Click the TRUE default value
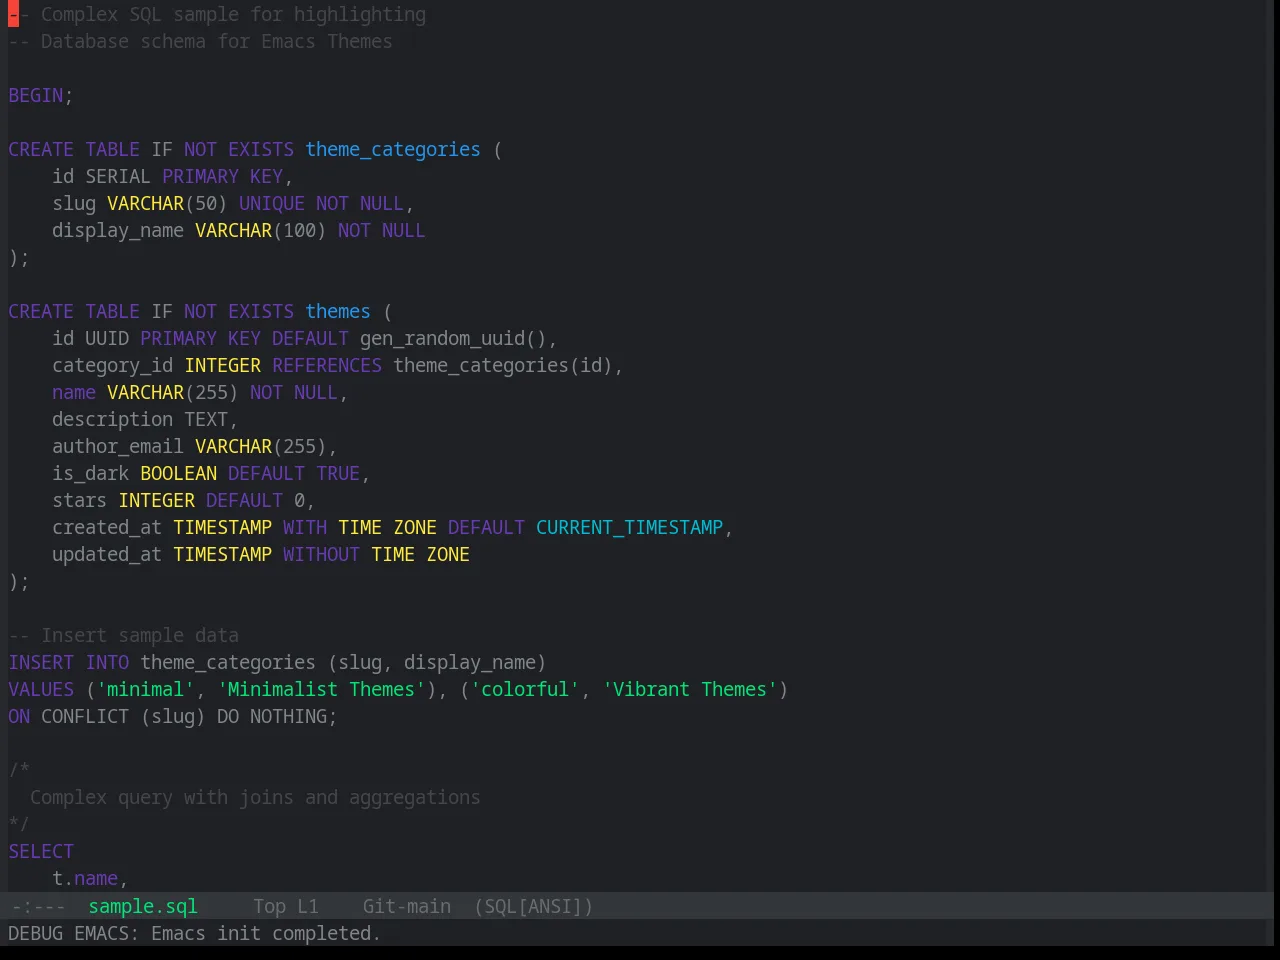 338,473
